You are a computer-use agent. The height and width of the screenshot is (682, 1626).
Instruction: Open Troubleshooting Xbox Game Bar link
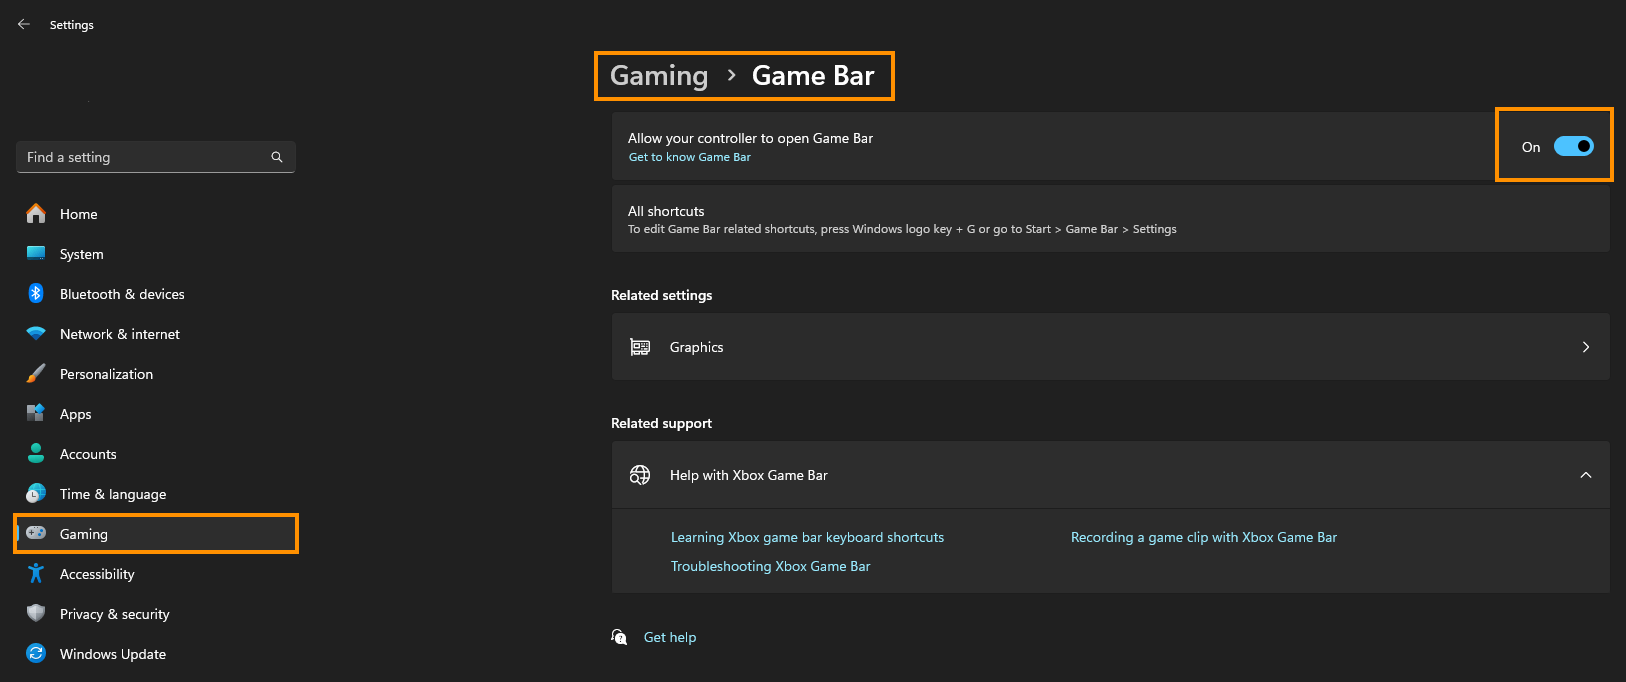[770, 566]
